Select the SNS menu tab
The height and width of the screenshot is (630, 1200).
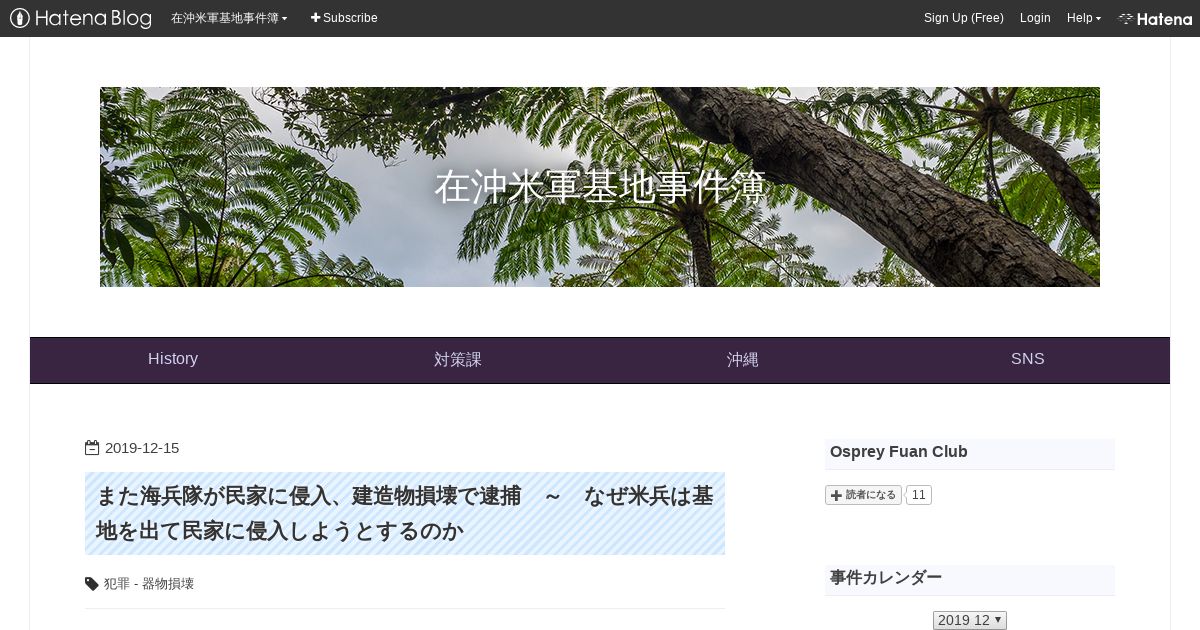tap(1028, 359)
